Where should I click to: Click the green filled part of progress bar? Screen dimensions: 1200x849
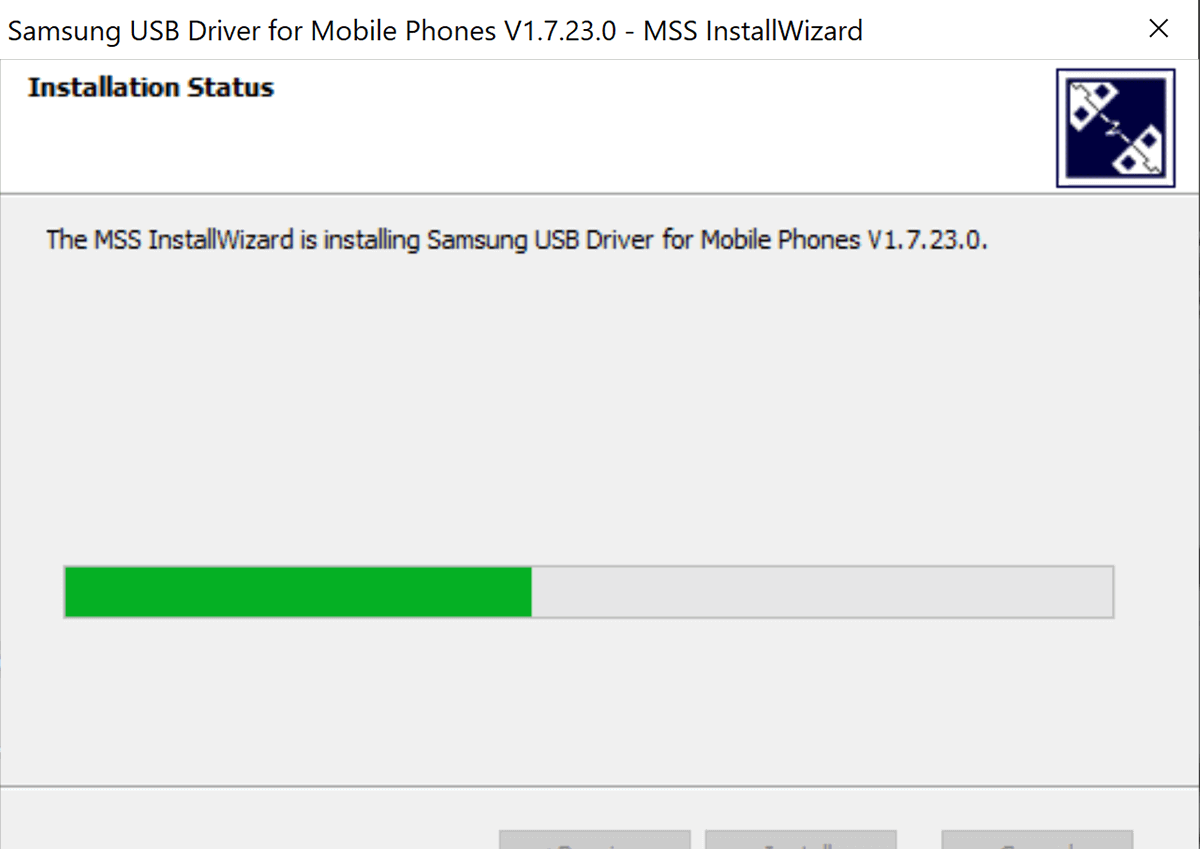tap(298, 592)
